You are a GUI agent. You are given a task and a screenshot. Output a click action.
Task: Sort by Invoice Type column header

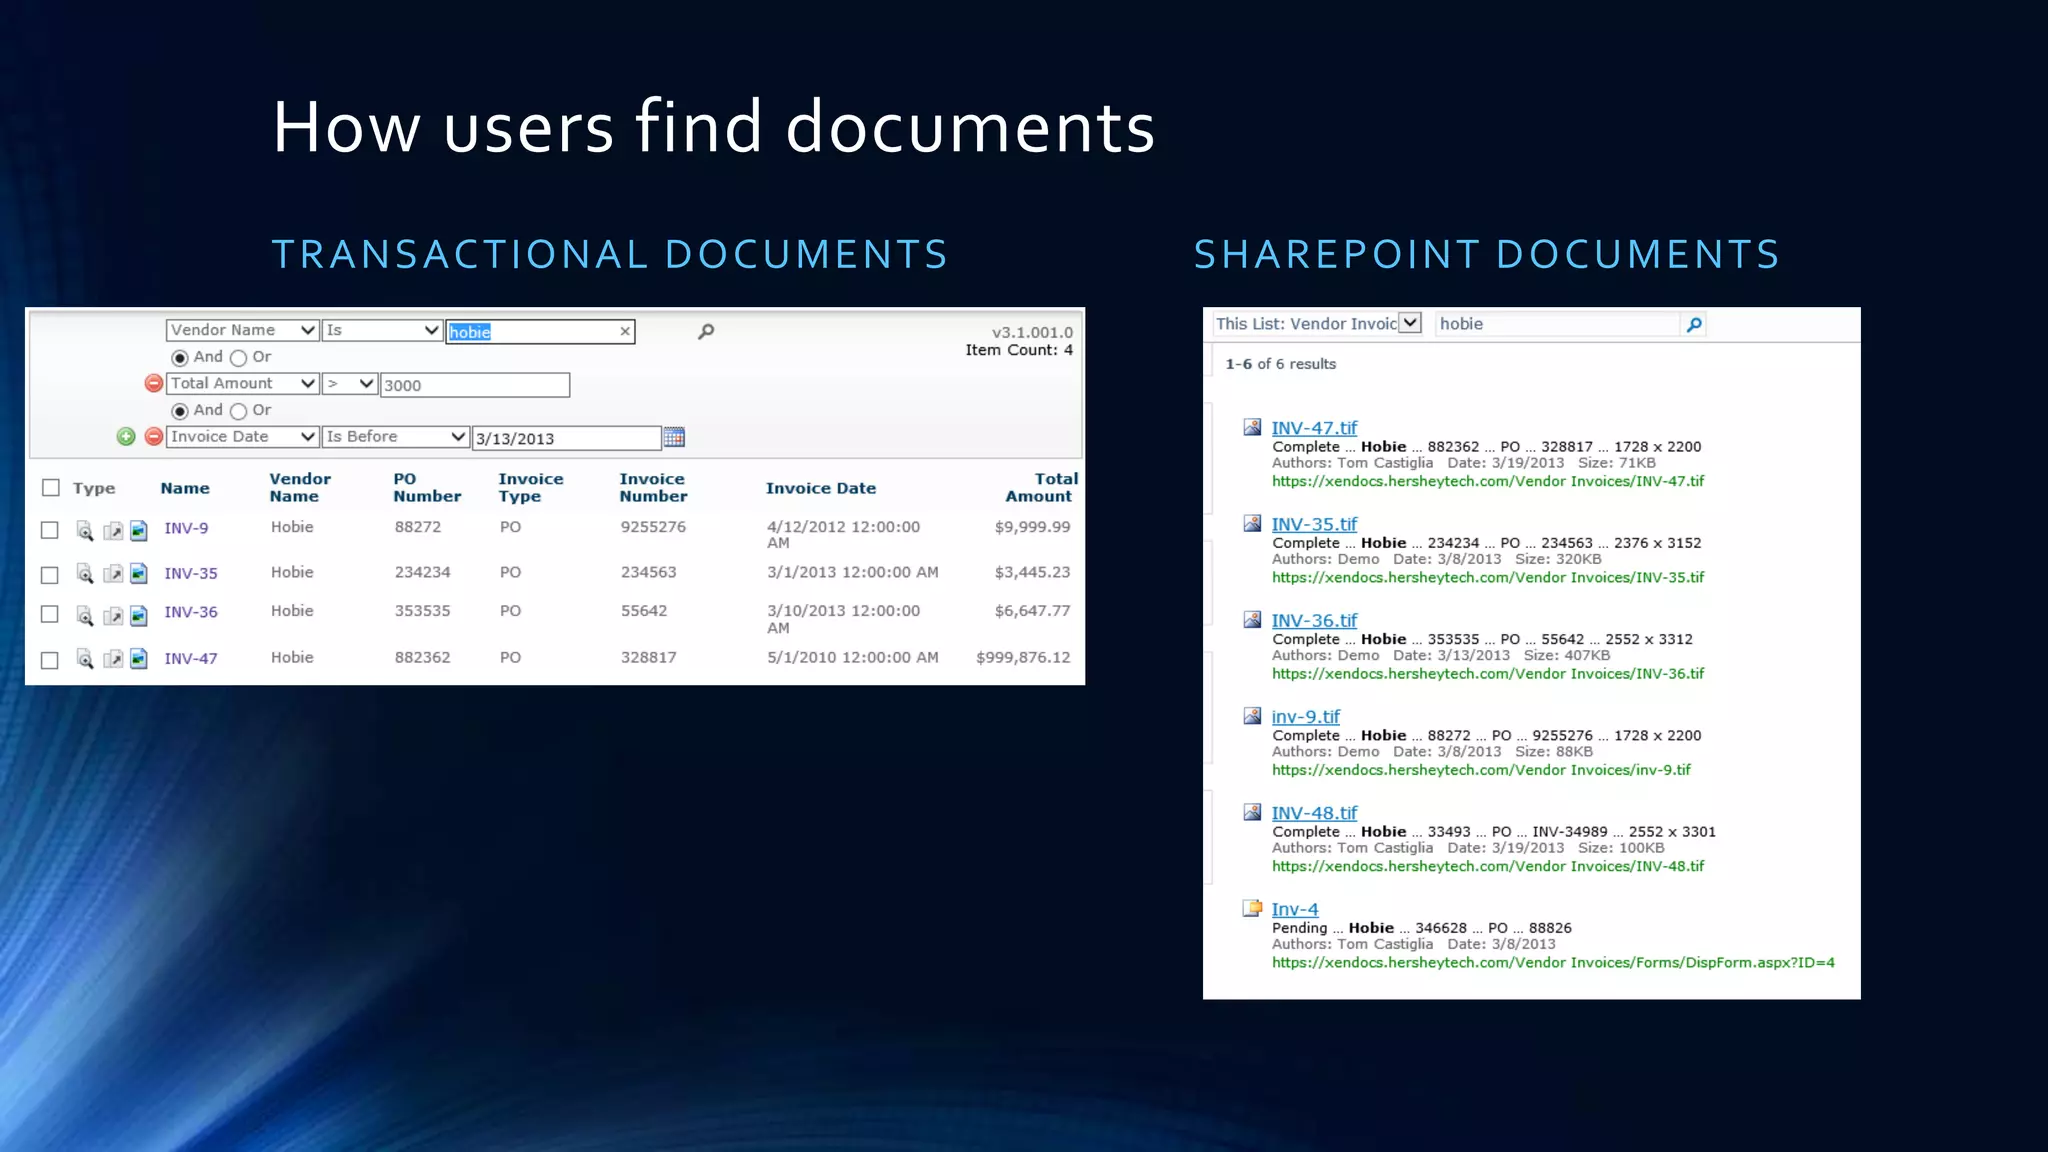tap(531, 487)
